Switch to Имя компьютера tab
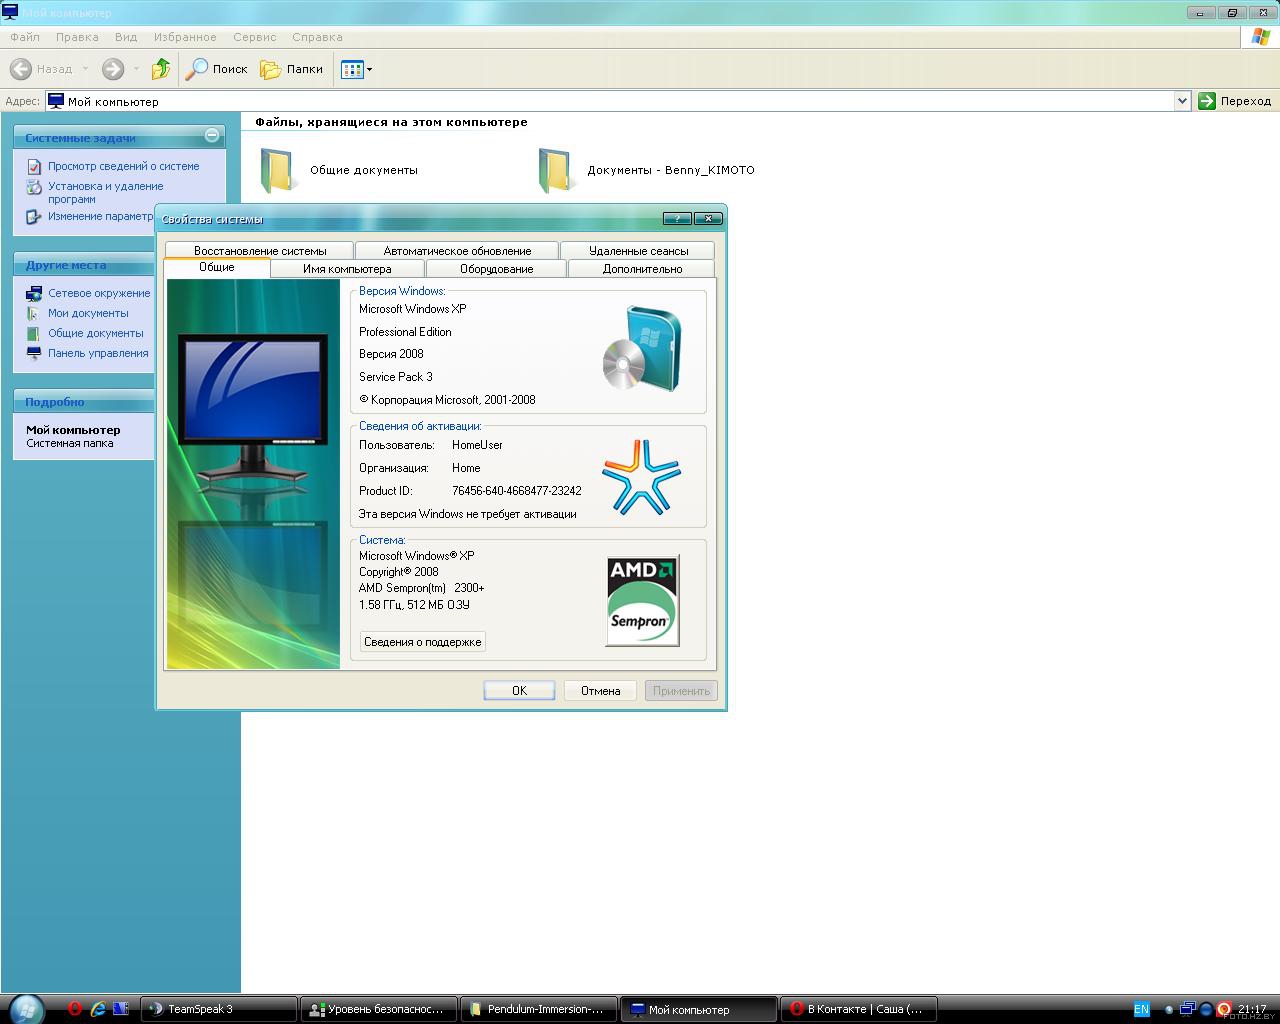The width and height of the screenshot is (1280, 1024). click(x=347, y=268)
